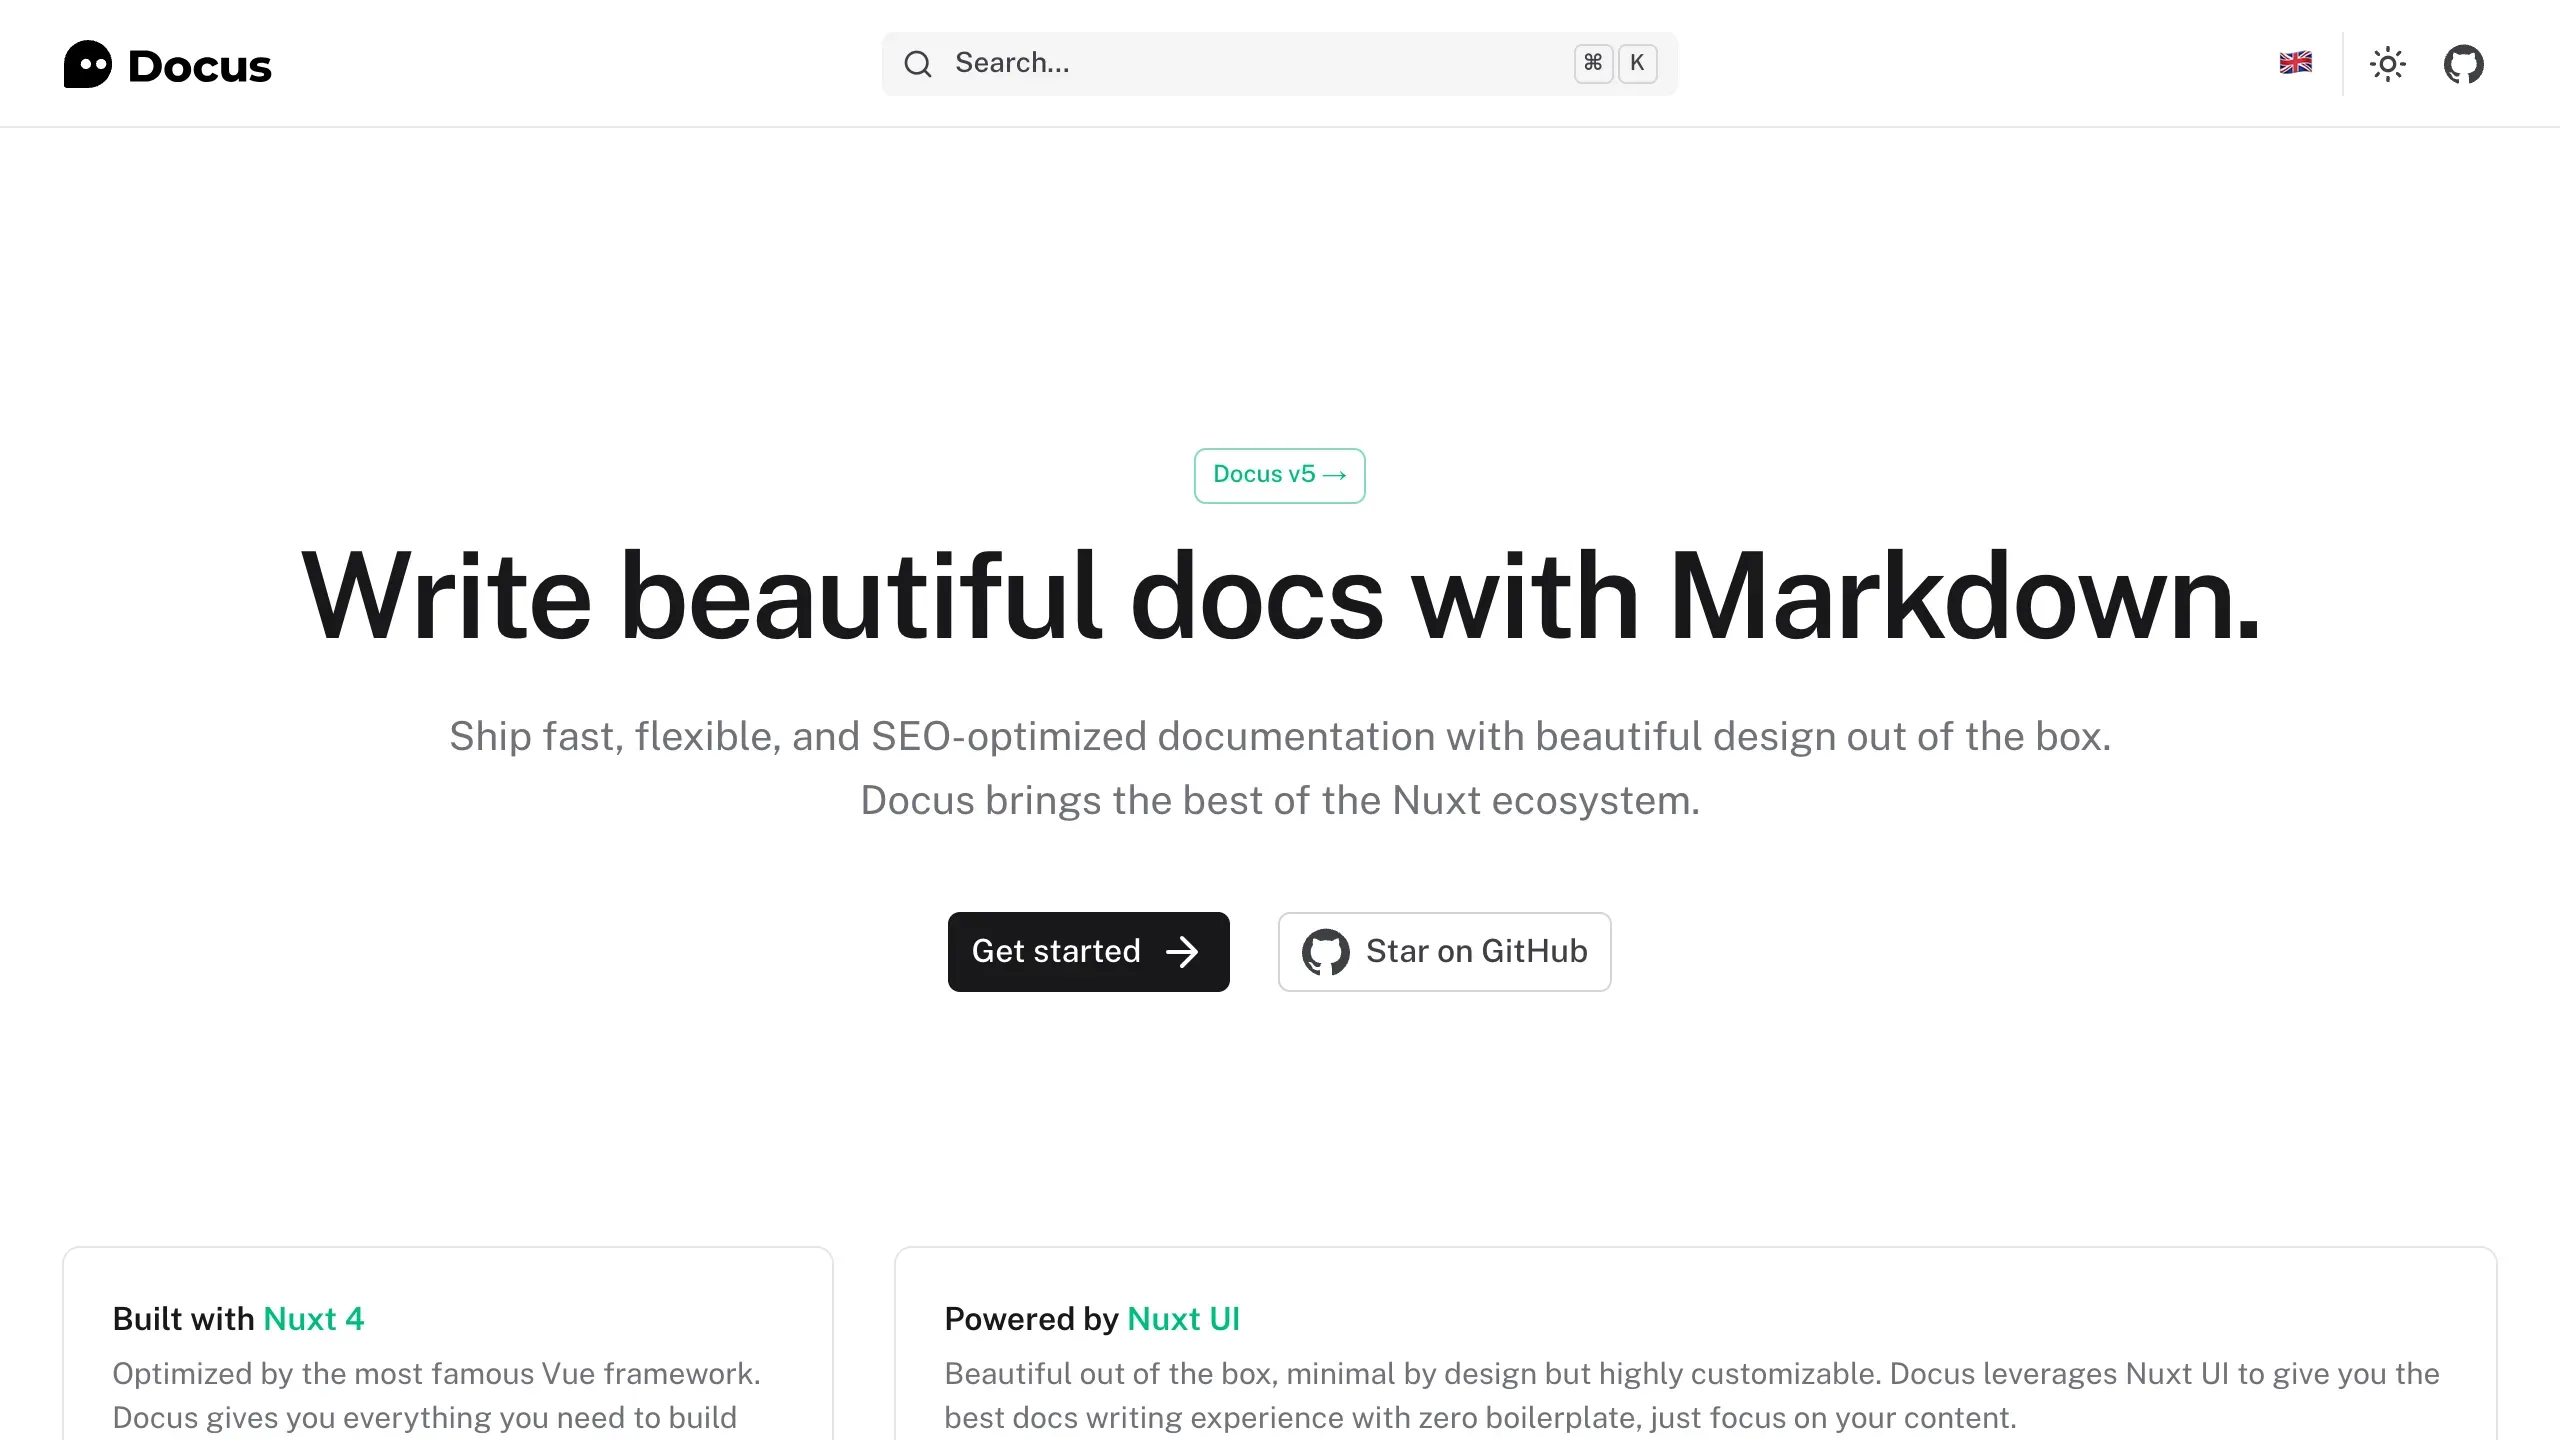Click the ⌘ K keyboard shortcut hint
This screenshot has width=2560, height=1440.
(1613, 63)
